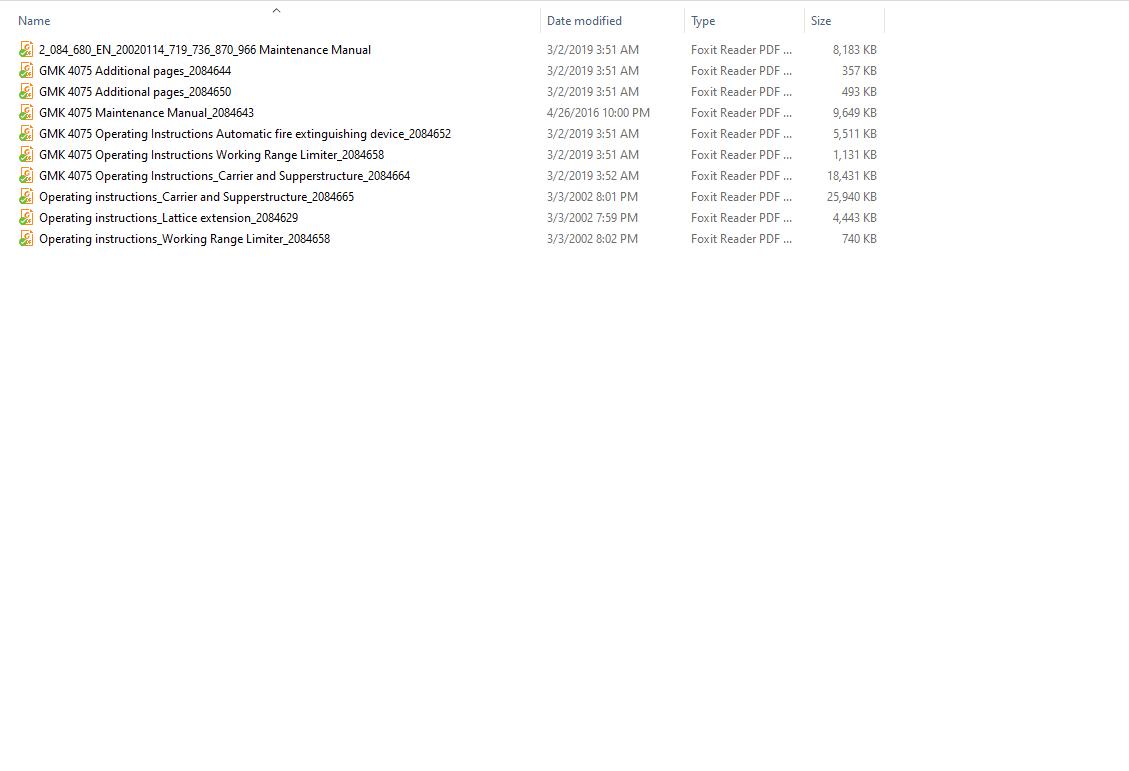The image size is (1129, 771).
Task: Click PDF icon for GMK 4075 Working Range Limiter_2084658
Action: [26, 154]
